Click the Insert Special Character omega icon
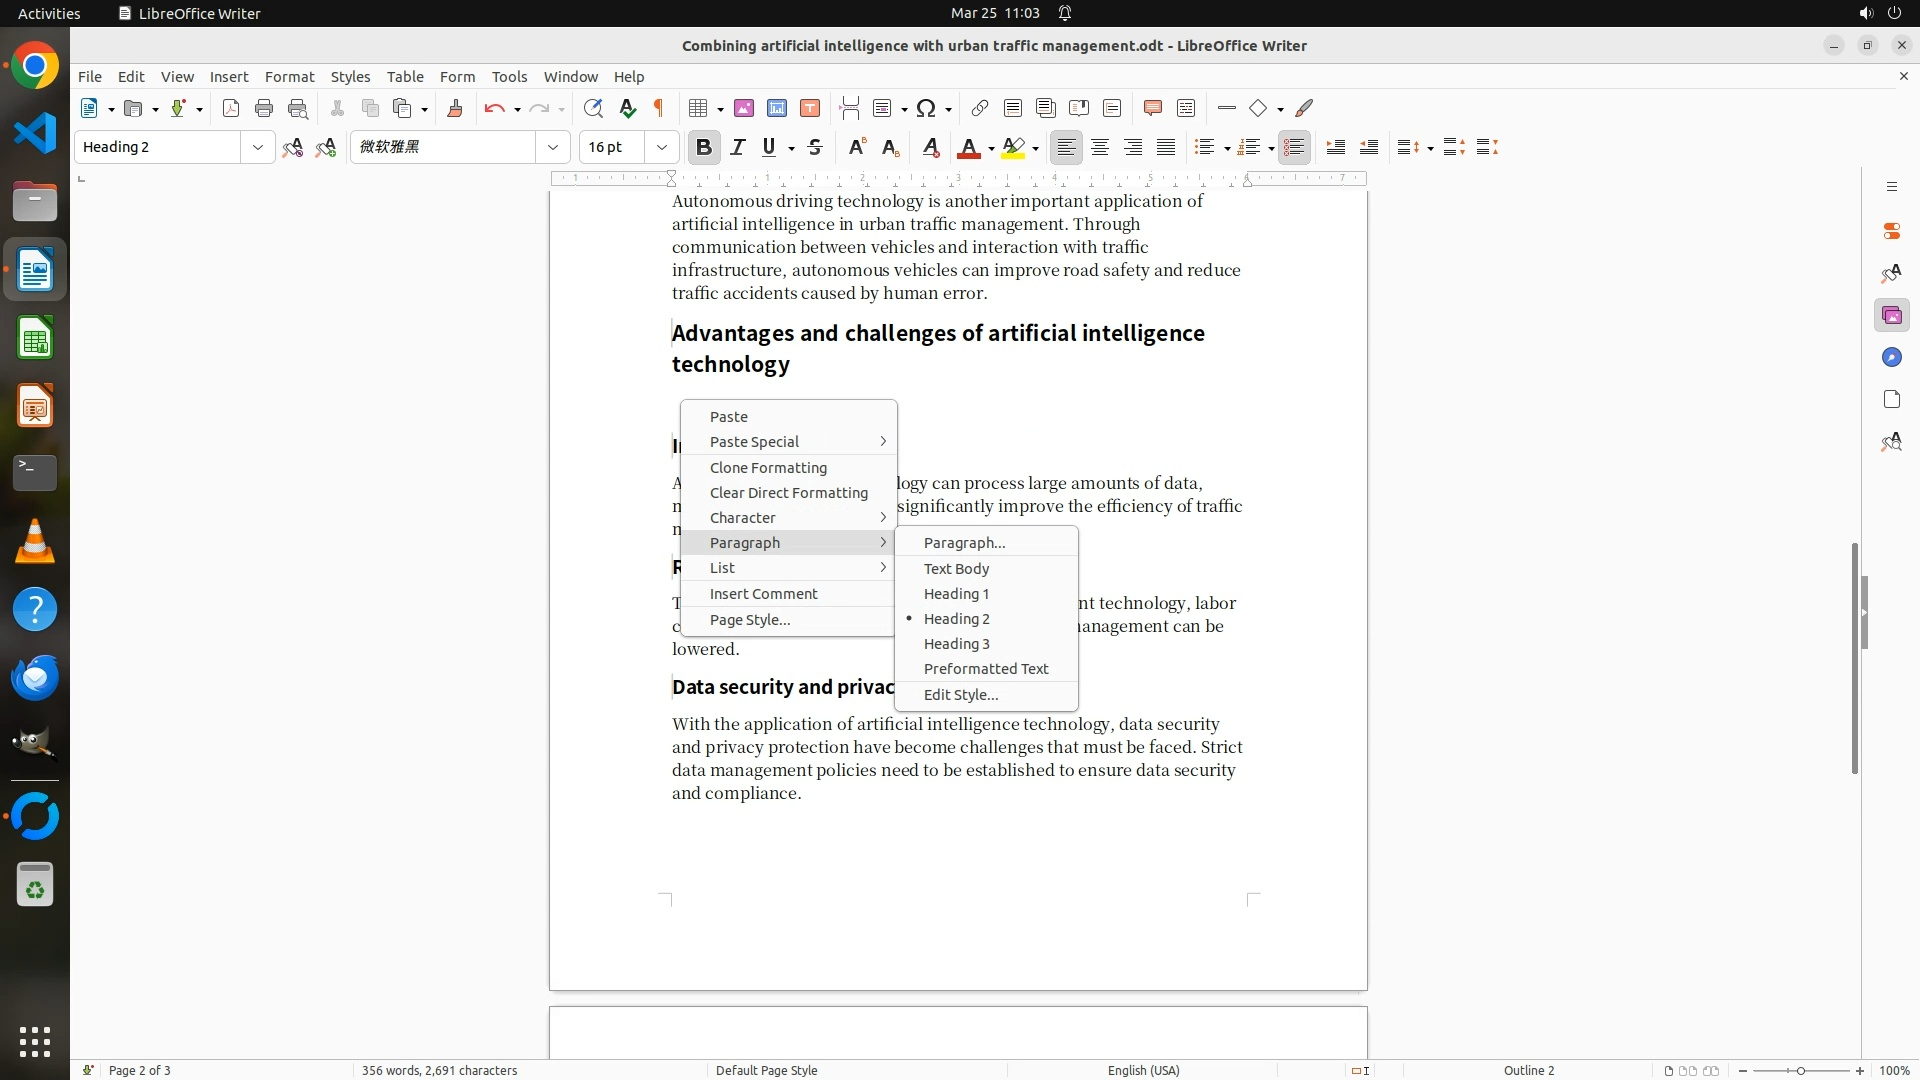The image size is (1920, 1080). [926, 108]
